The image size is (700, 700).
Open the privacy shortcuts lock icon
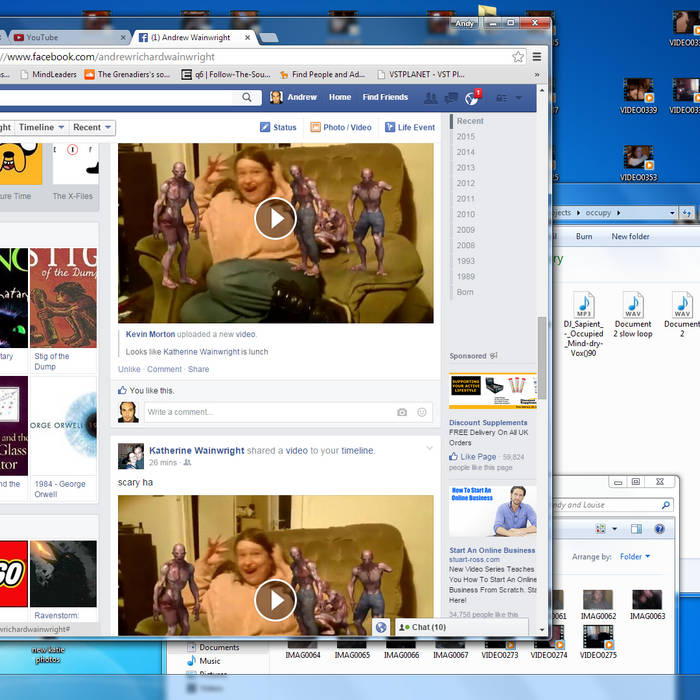click(502, 98)
